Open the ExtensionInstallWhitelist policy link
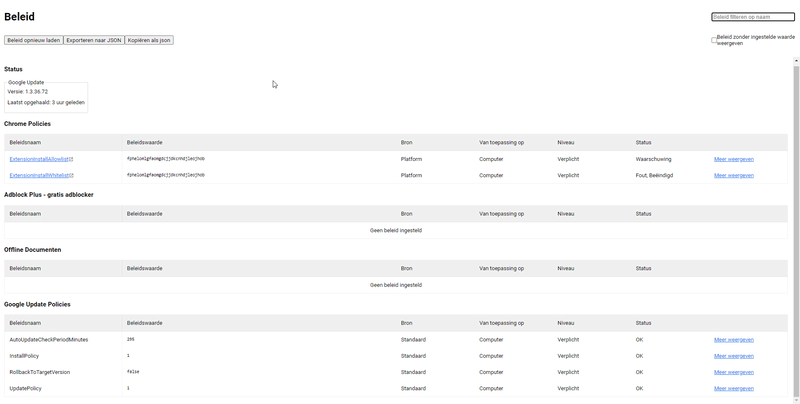Screen dimensions: 800x404 coord(38,175)
